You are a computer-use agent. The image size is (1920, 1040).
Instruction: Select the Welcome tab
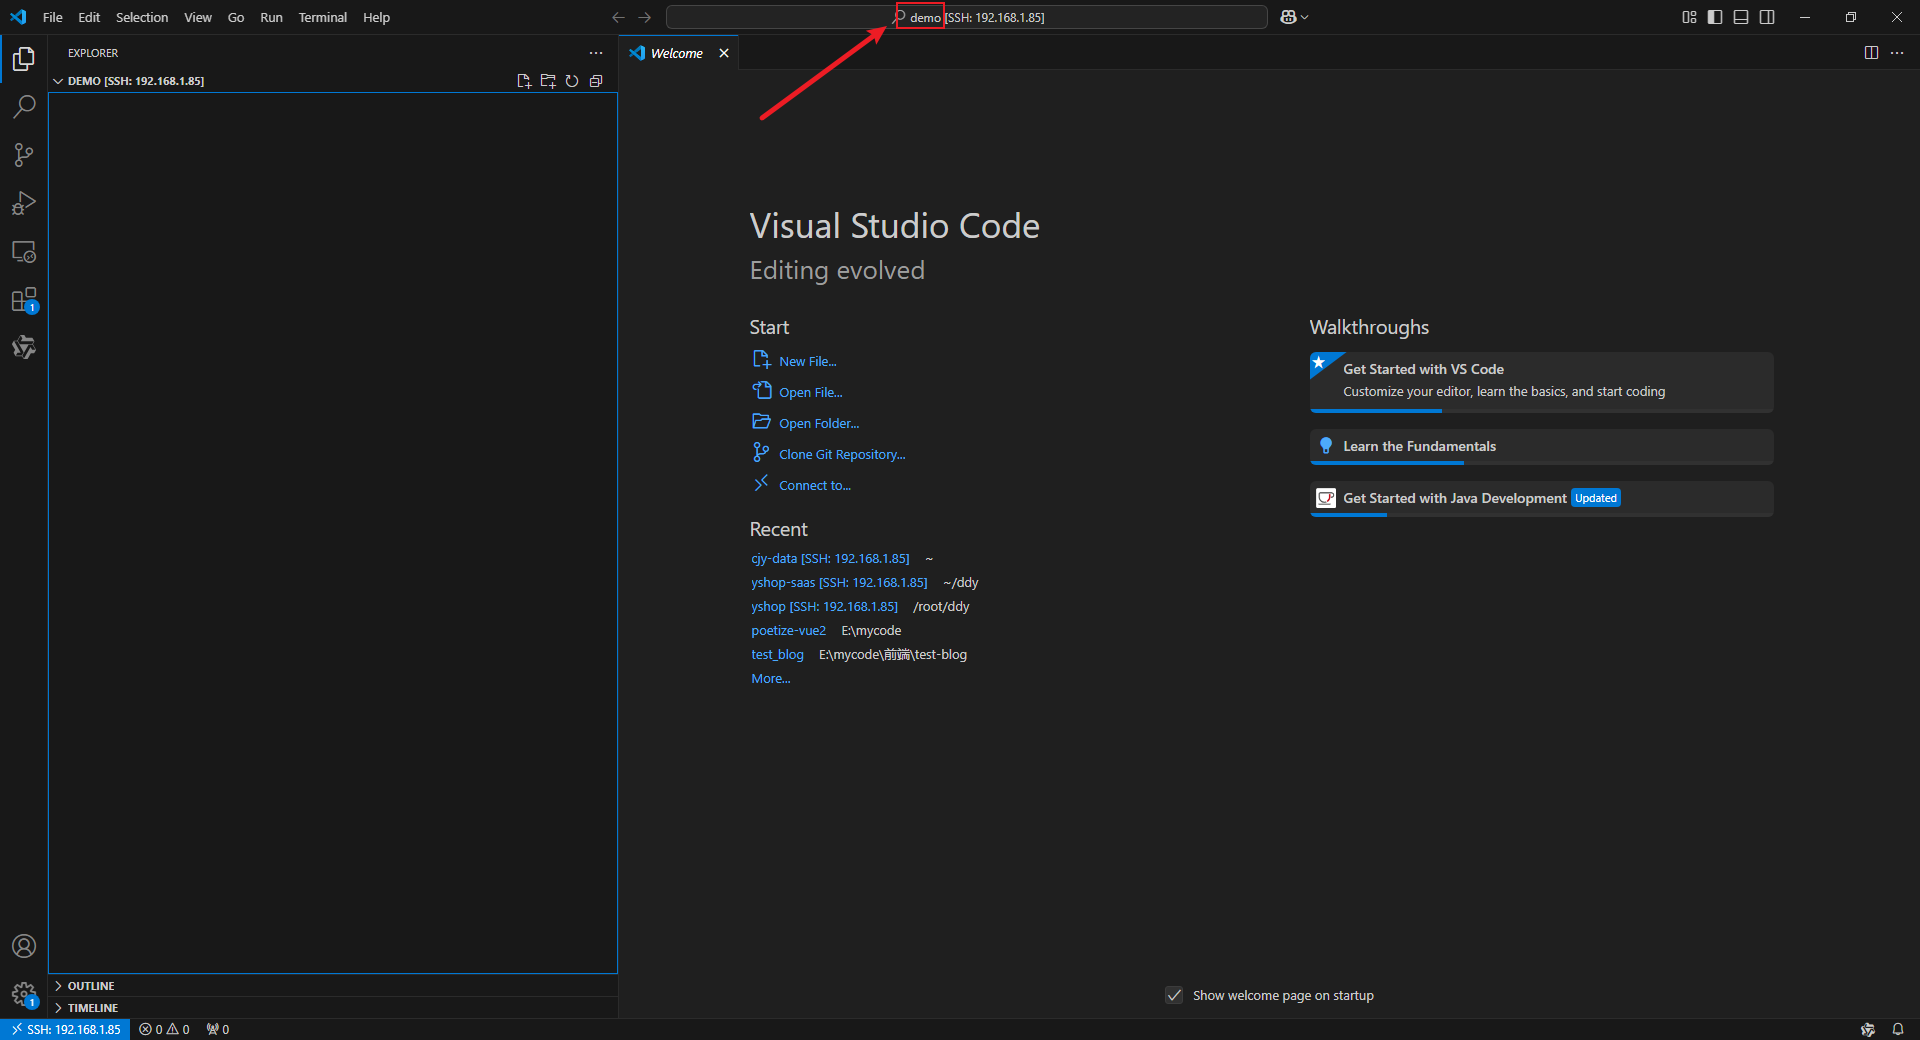click(677, 53)
